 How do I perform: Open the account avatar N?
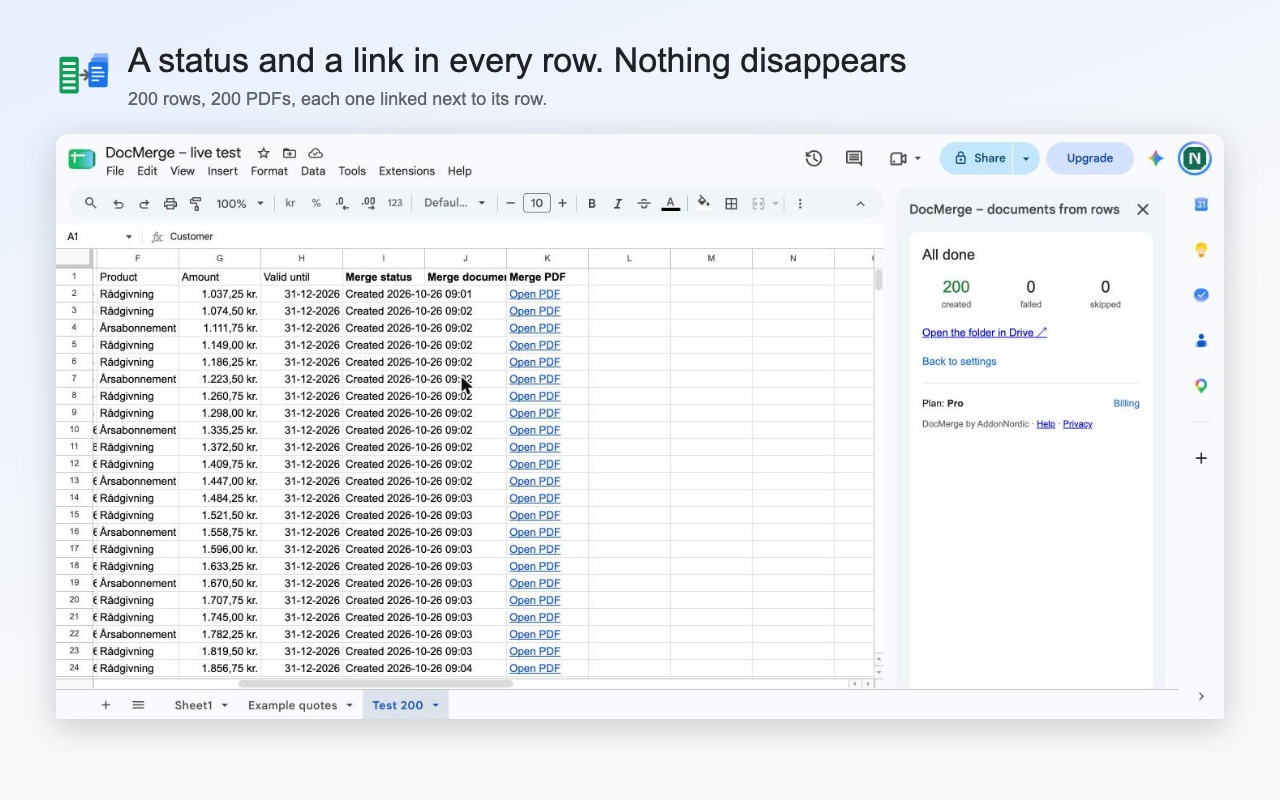click(1195, 158)
